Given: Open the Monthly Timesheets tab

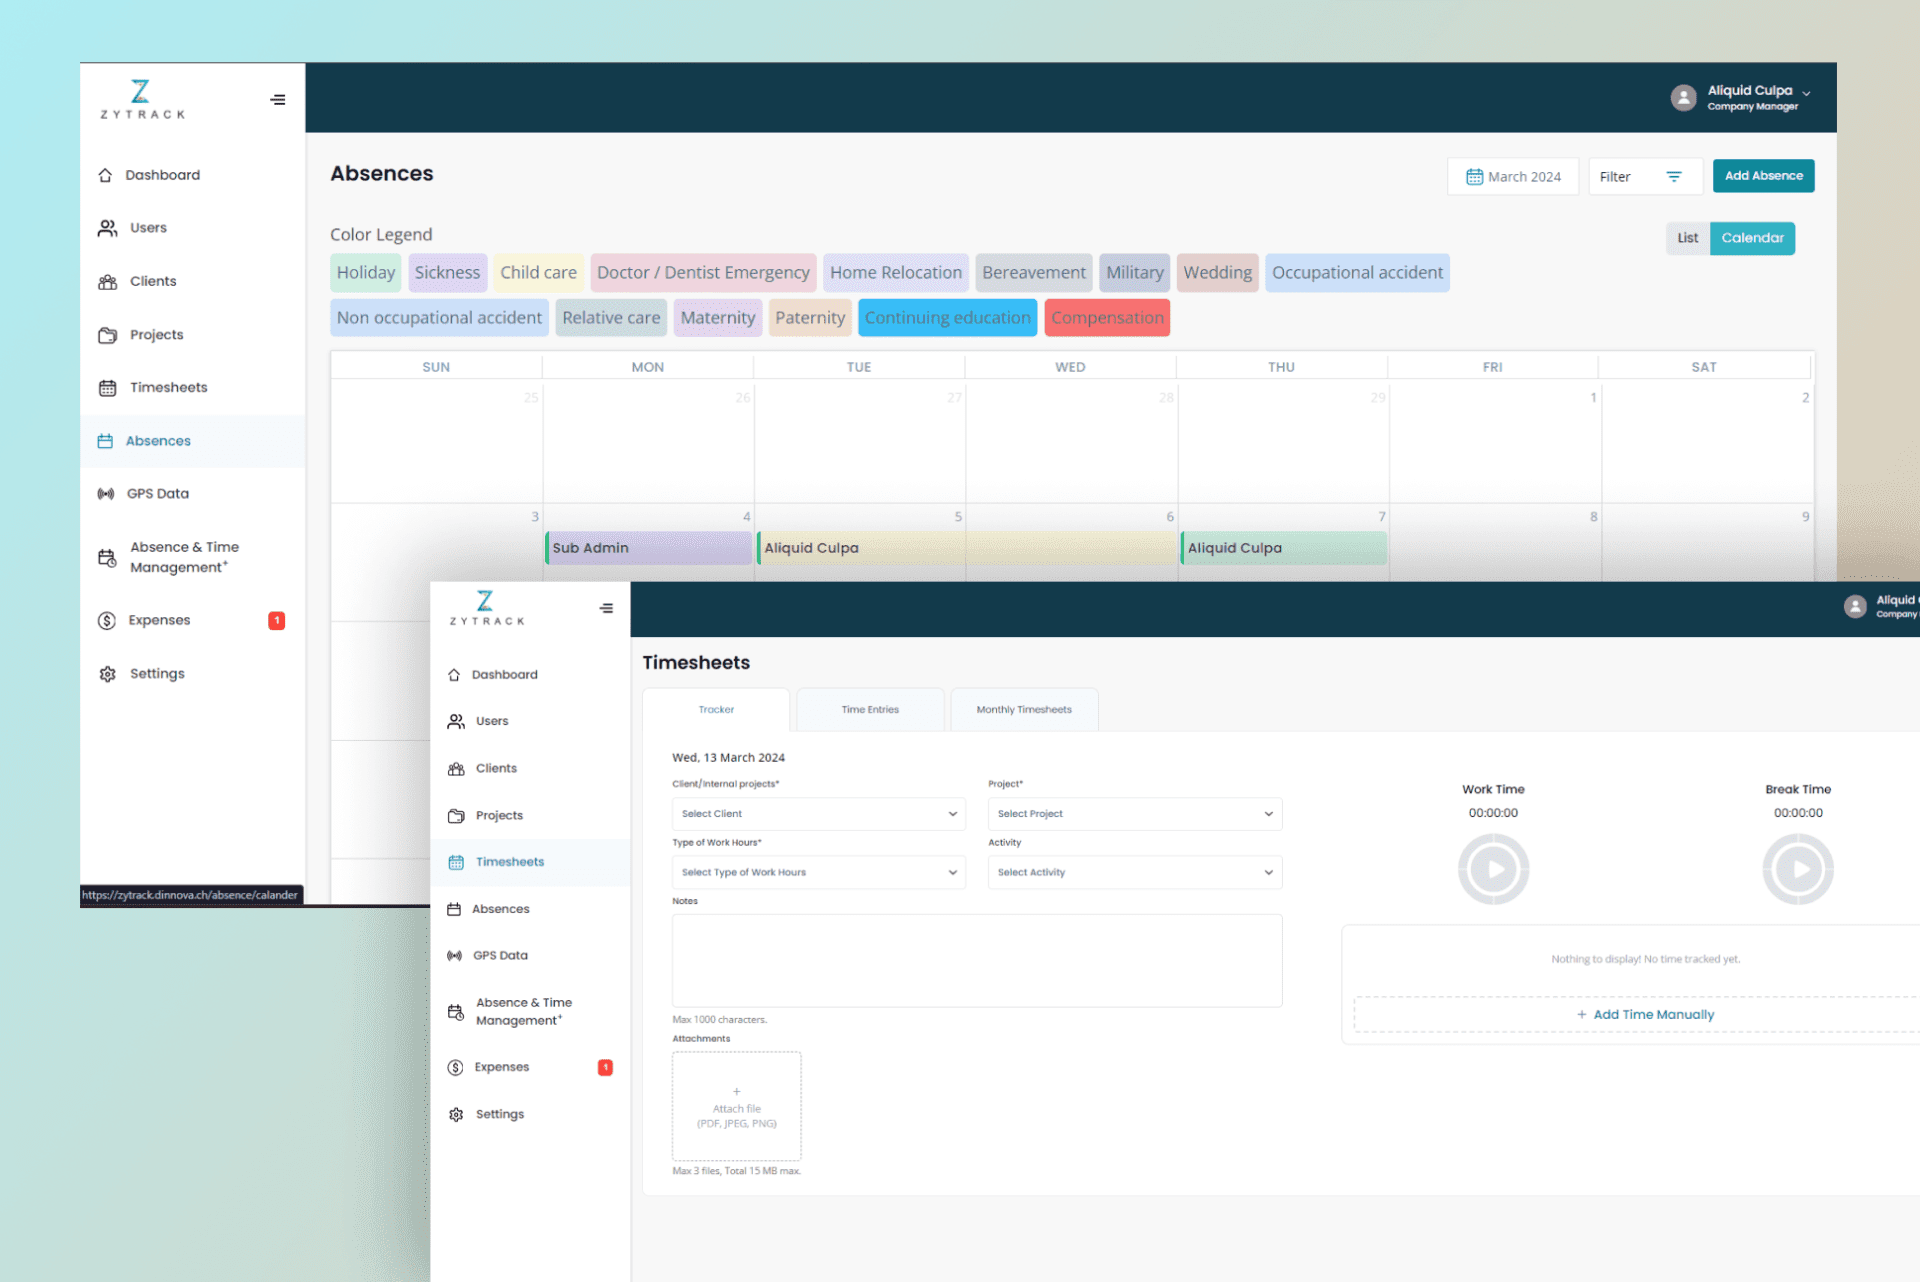Looking at the screenshot, I should (x=1024, y=710).
